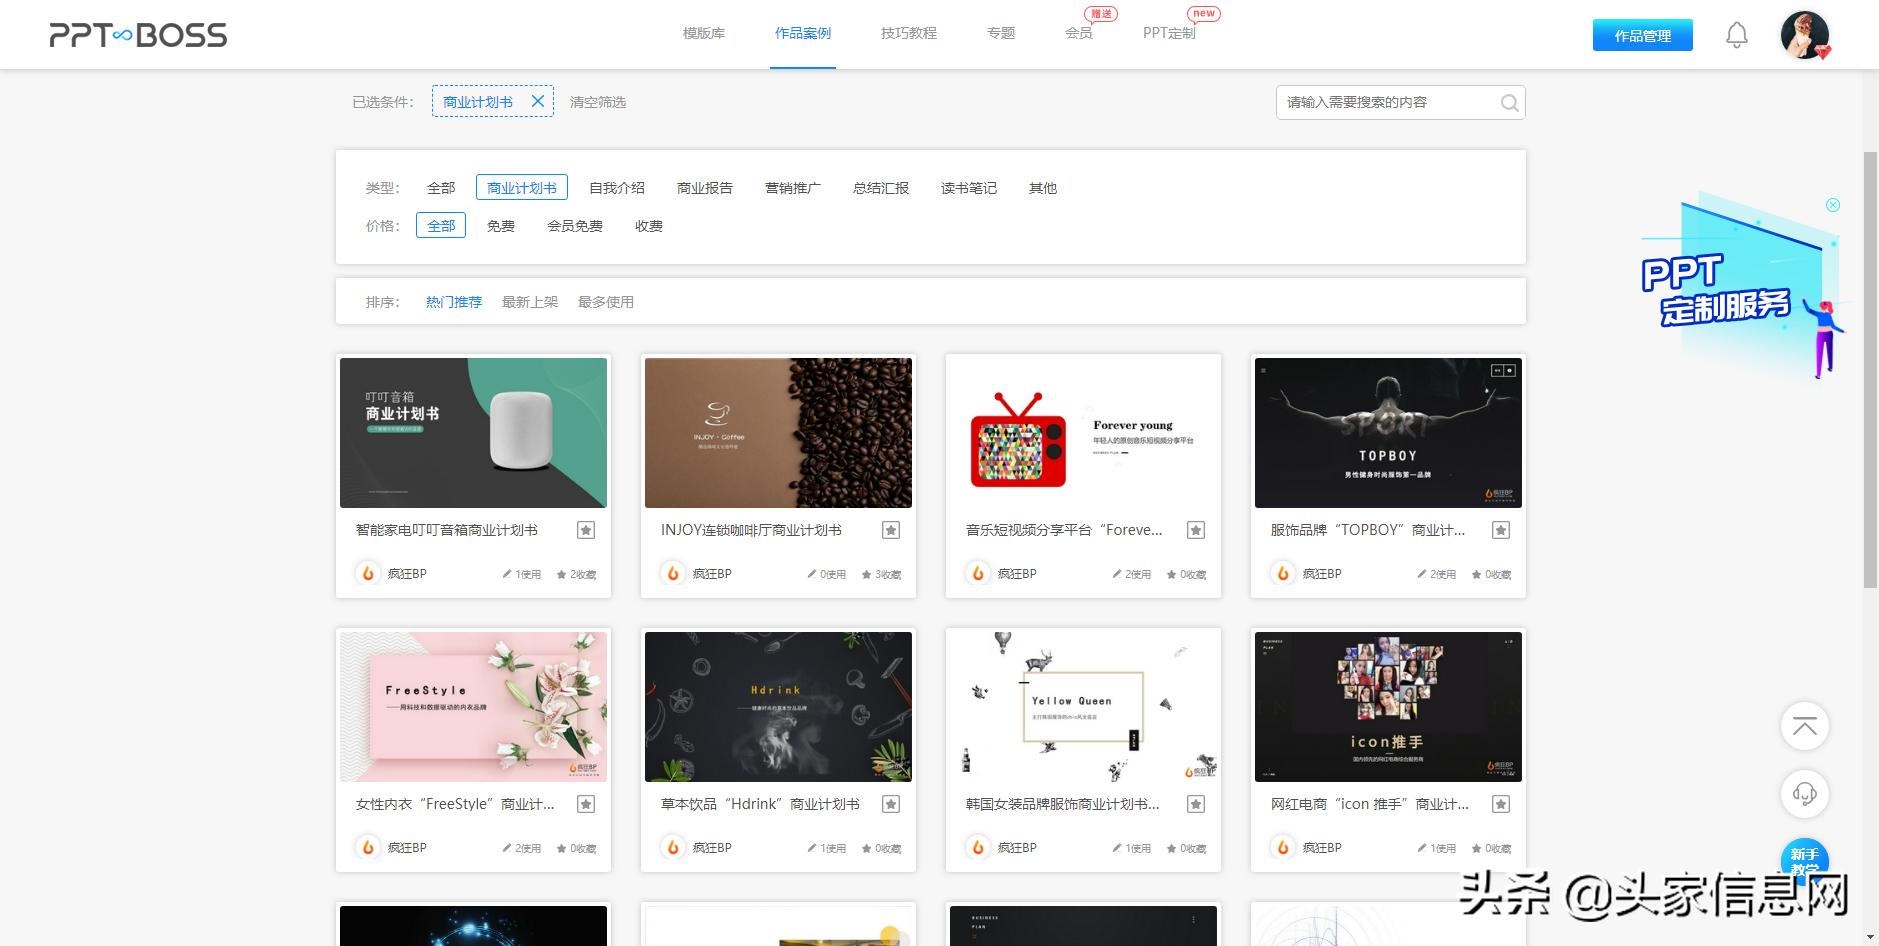Switch to the 技巧教程 tab
Screen dimensions: 1879x946
[908, 33]
